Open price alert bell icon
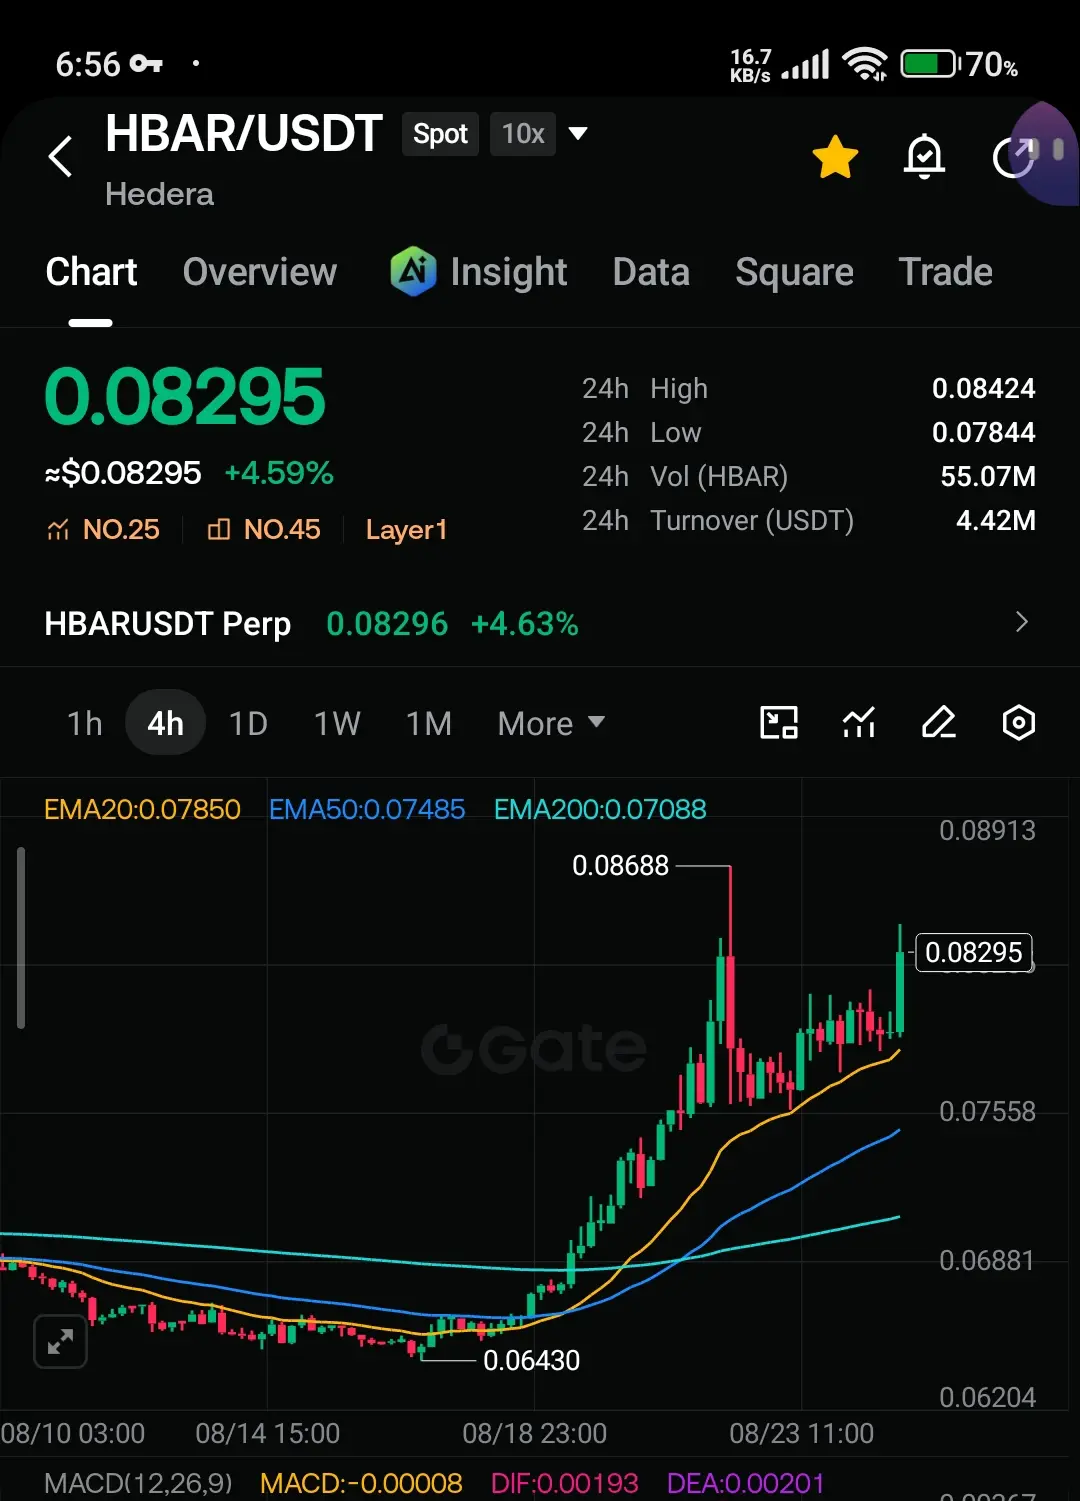This screenshot has width=1080, height=1501. 924,157
